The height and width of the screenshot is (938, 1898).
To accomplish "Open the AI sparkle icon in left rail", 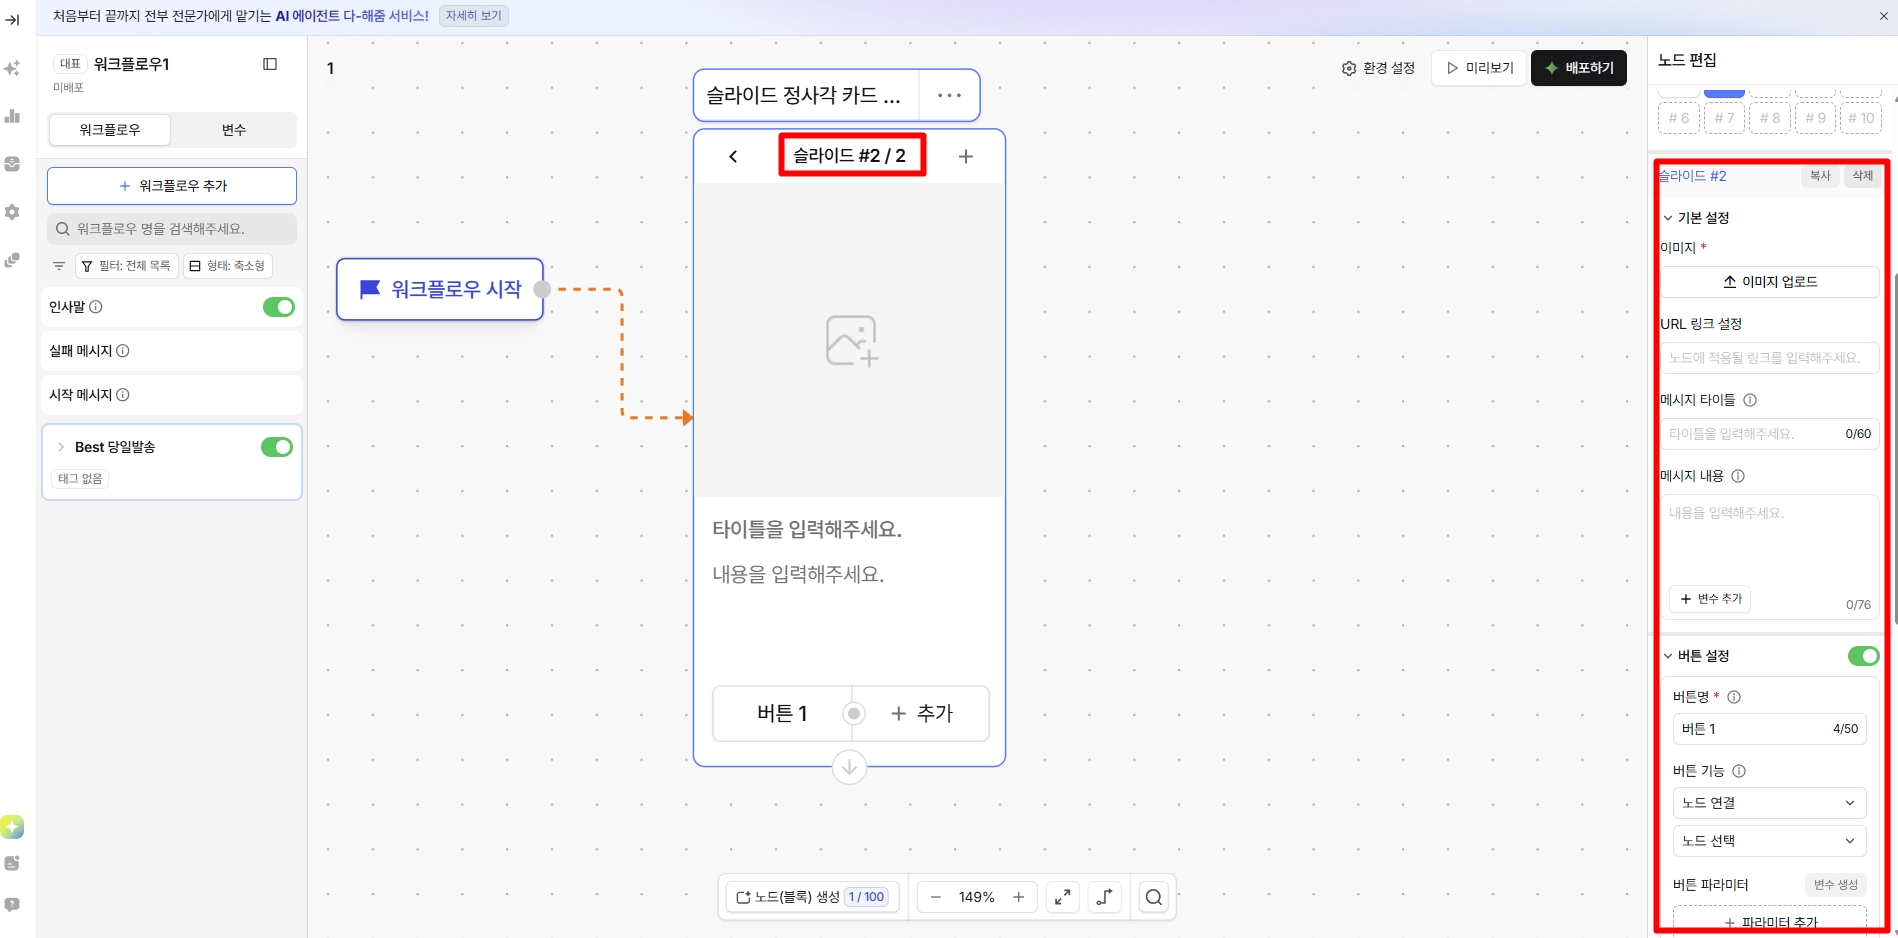I will [12, 68].
